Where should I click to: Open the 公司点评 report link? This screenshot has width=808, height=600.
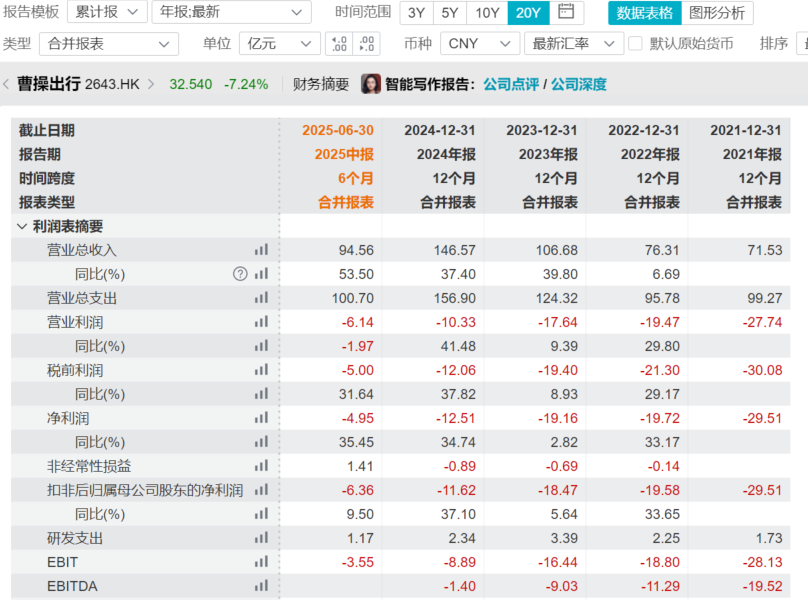[510, 84]
